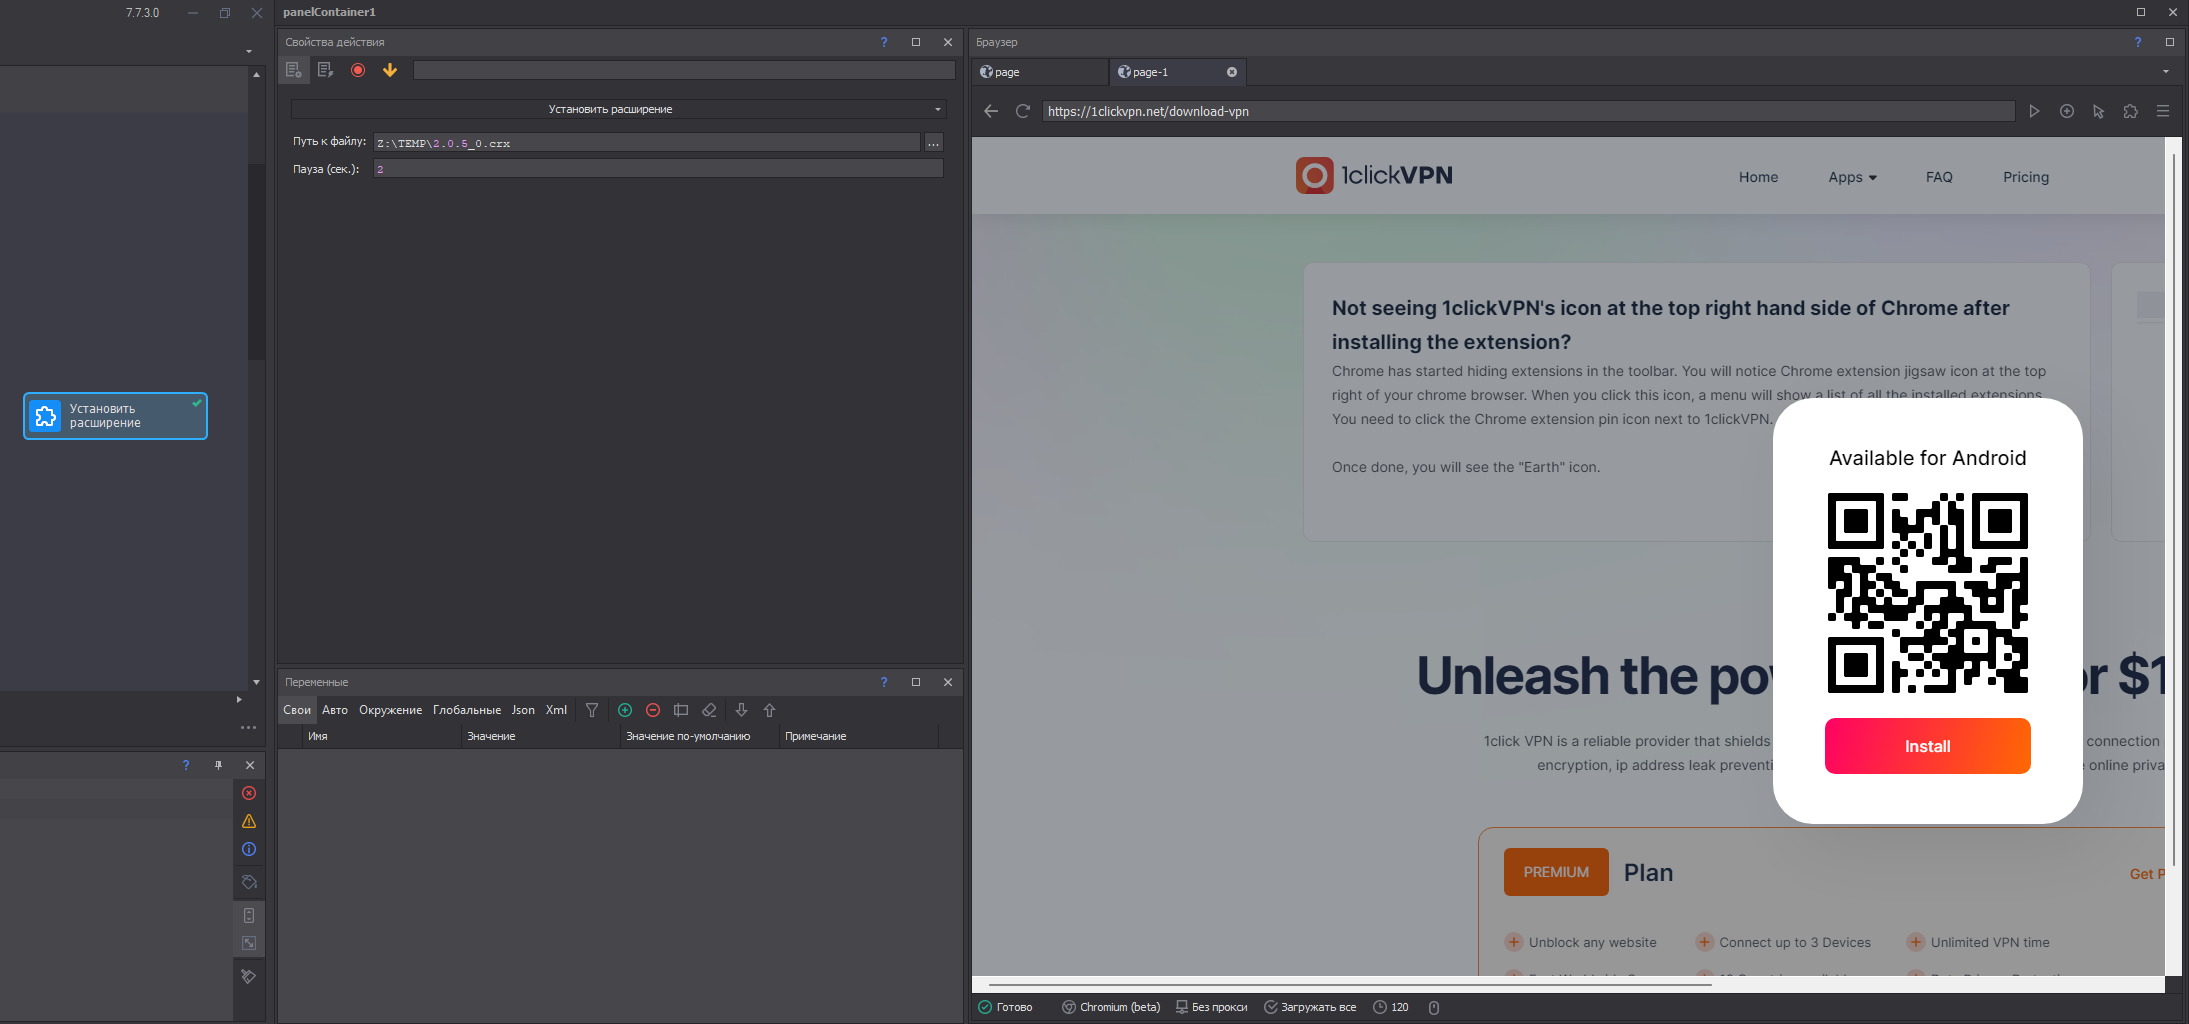Click the eraser clear icon in variables
This screenshot has width=2189, height=1024.
[x=709, y=710]
